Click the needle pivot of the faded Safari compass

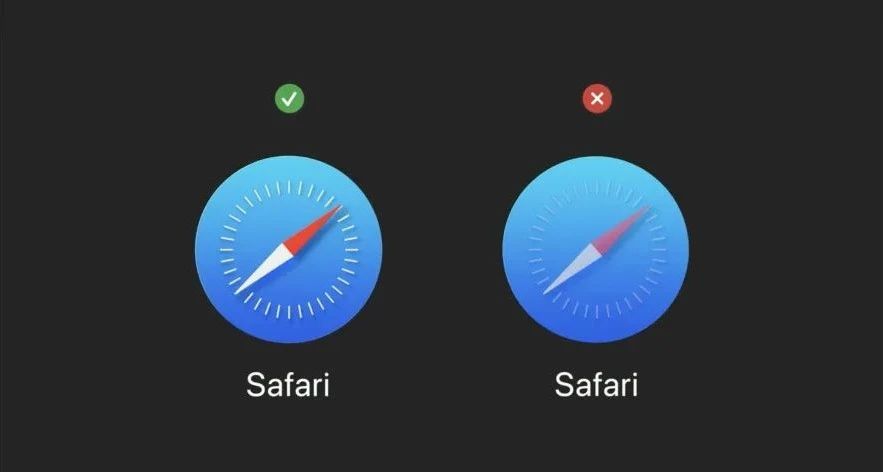pyautogui.click(x=596, y=250)
